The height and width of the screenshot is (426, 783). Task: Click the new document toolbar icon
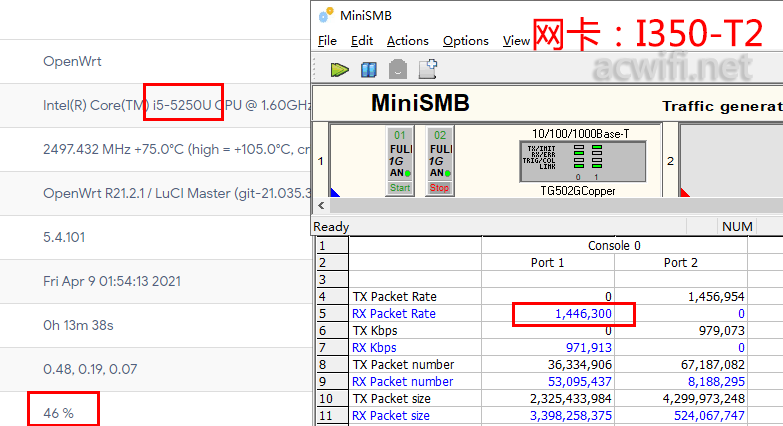(428, 69)
